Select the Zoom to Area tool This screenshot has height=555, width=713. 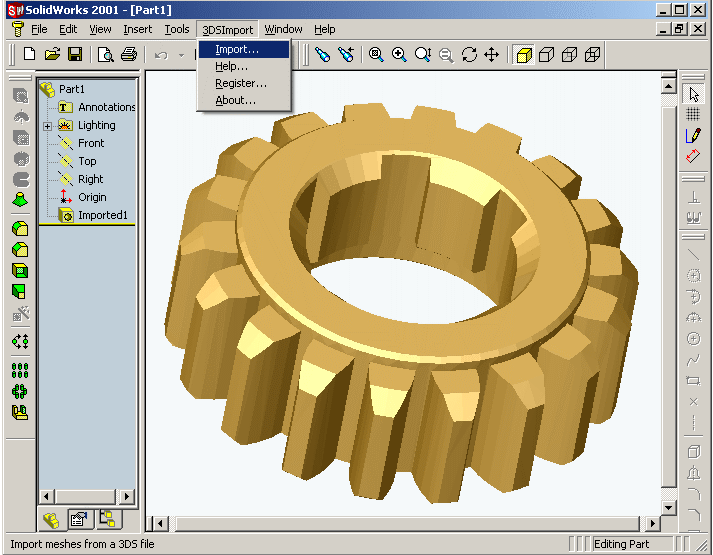pos(399,55)
